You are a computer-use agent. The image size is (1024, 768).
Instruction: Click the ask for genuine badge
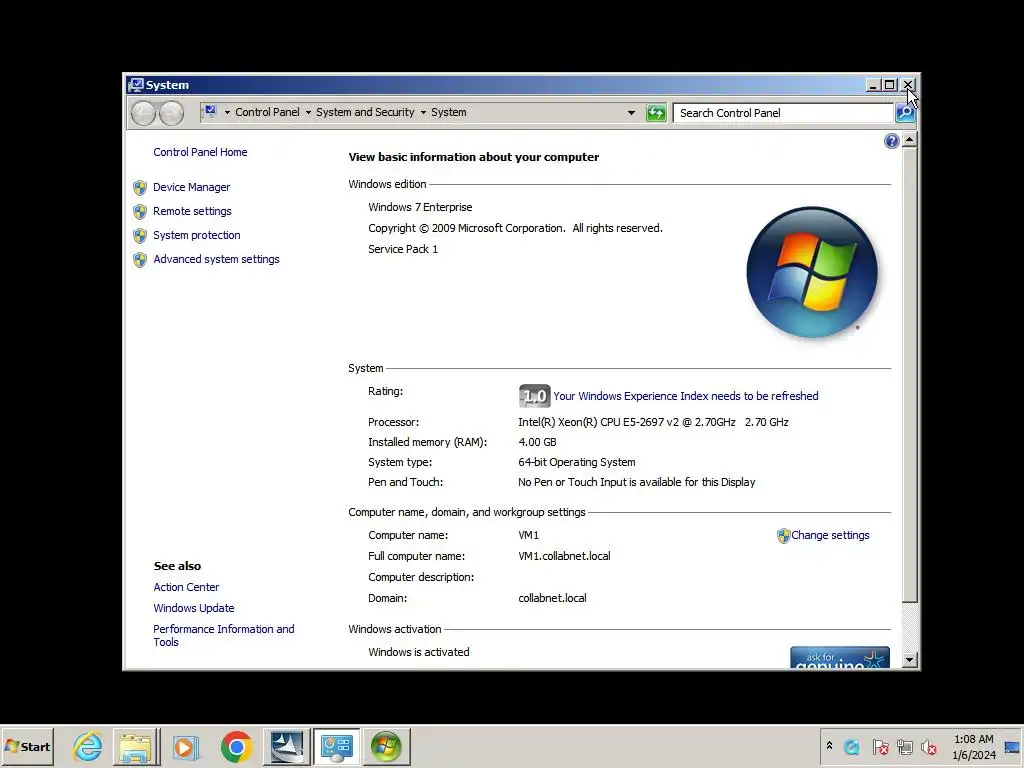[840, 658]
